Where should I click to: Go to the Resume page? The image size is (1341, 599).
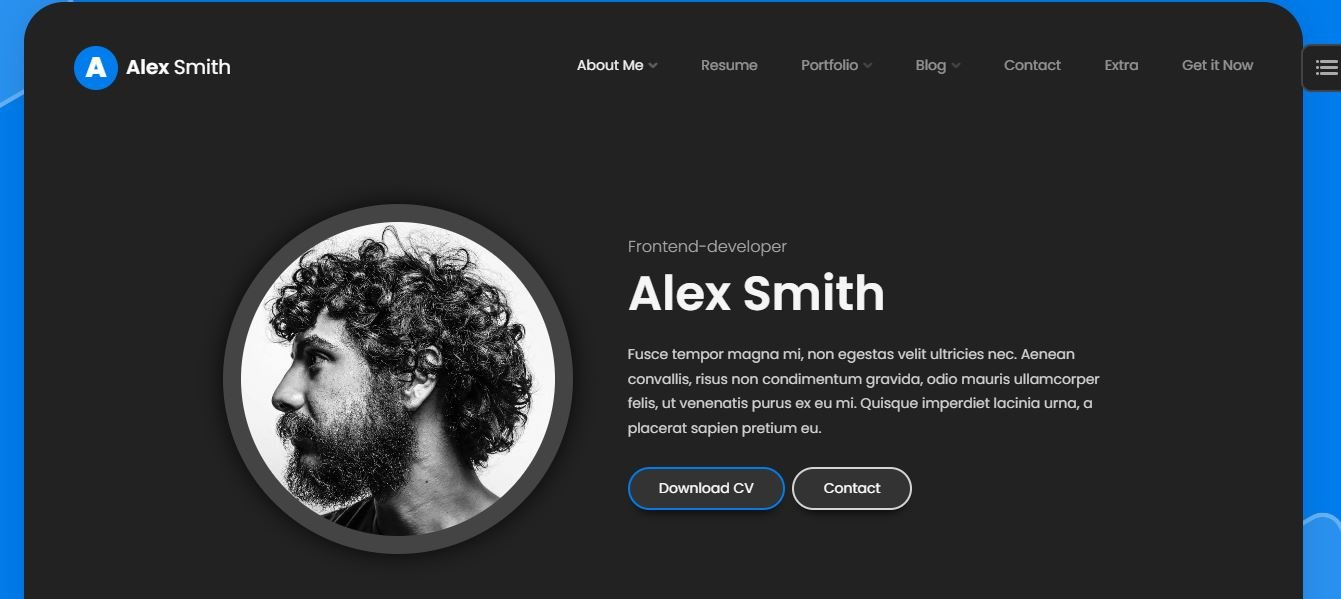[729, 65]
